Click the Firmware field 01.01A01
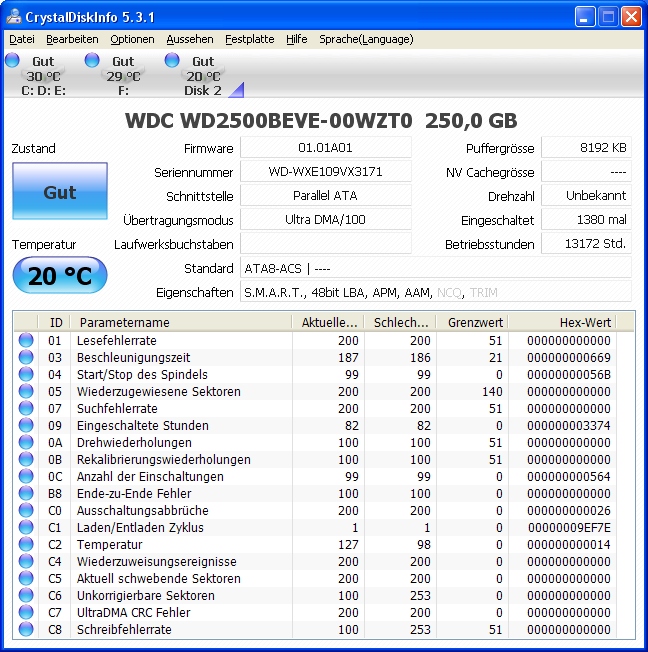 (326, 148)
